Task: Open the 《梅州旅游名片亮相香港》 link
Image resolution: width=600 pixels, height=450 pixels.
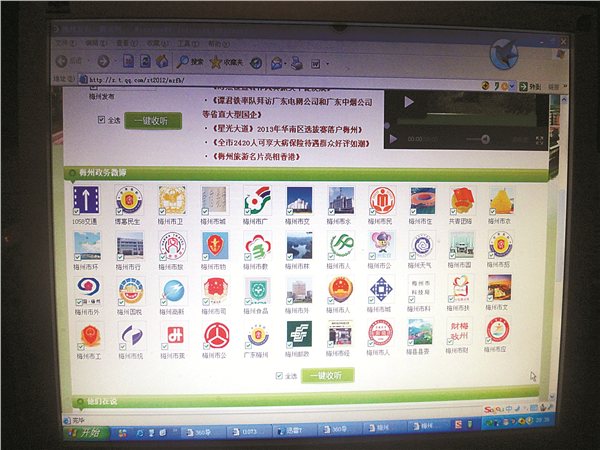Action: pyautogui.click(x=256, y=157)
